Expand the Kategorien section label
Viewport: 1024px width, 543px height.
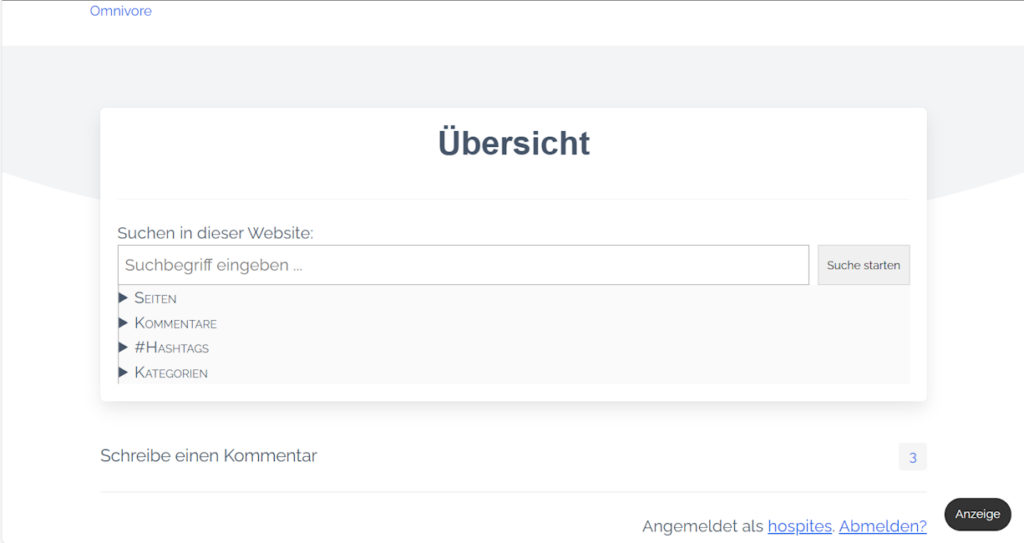[x=171, y=373]
